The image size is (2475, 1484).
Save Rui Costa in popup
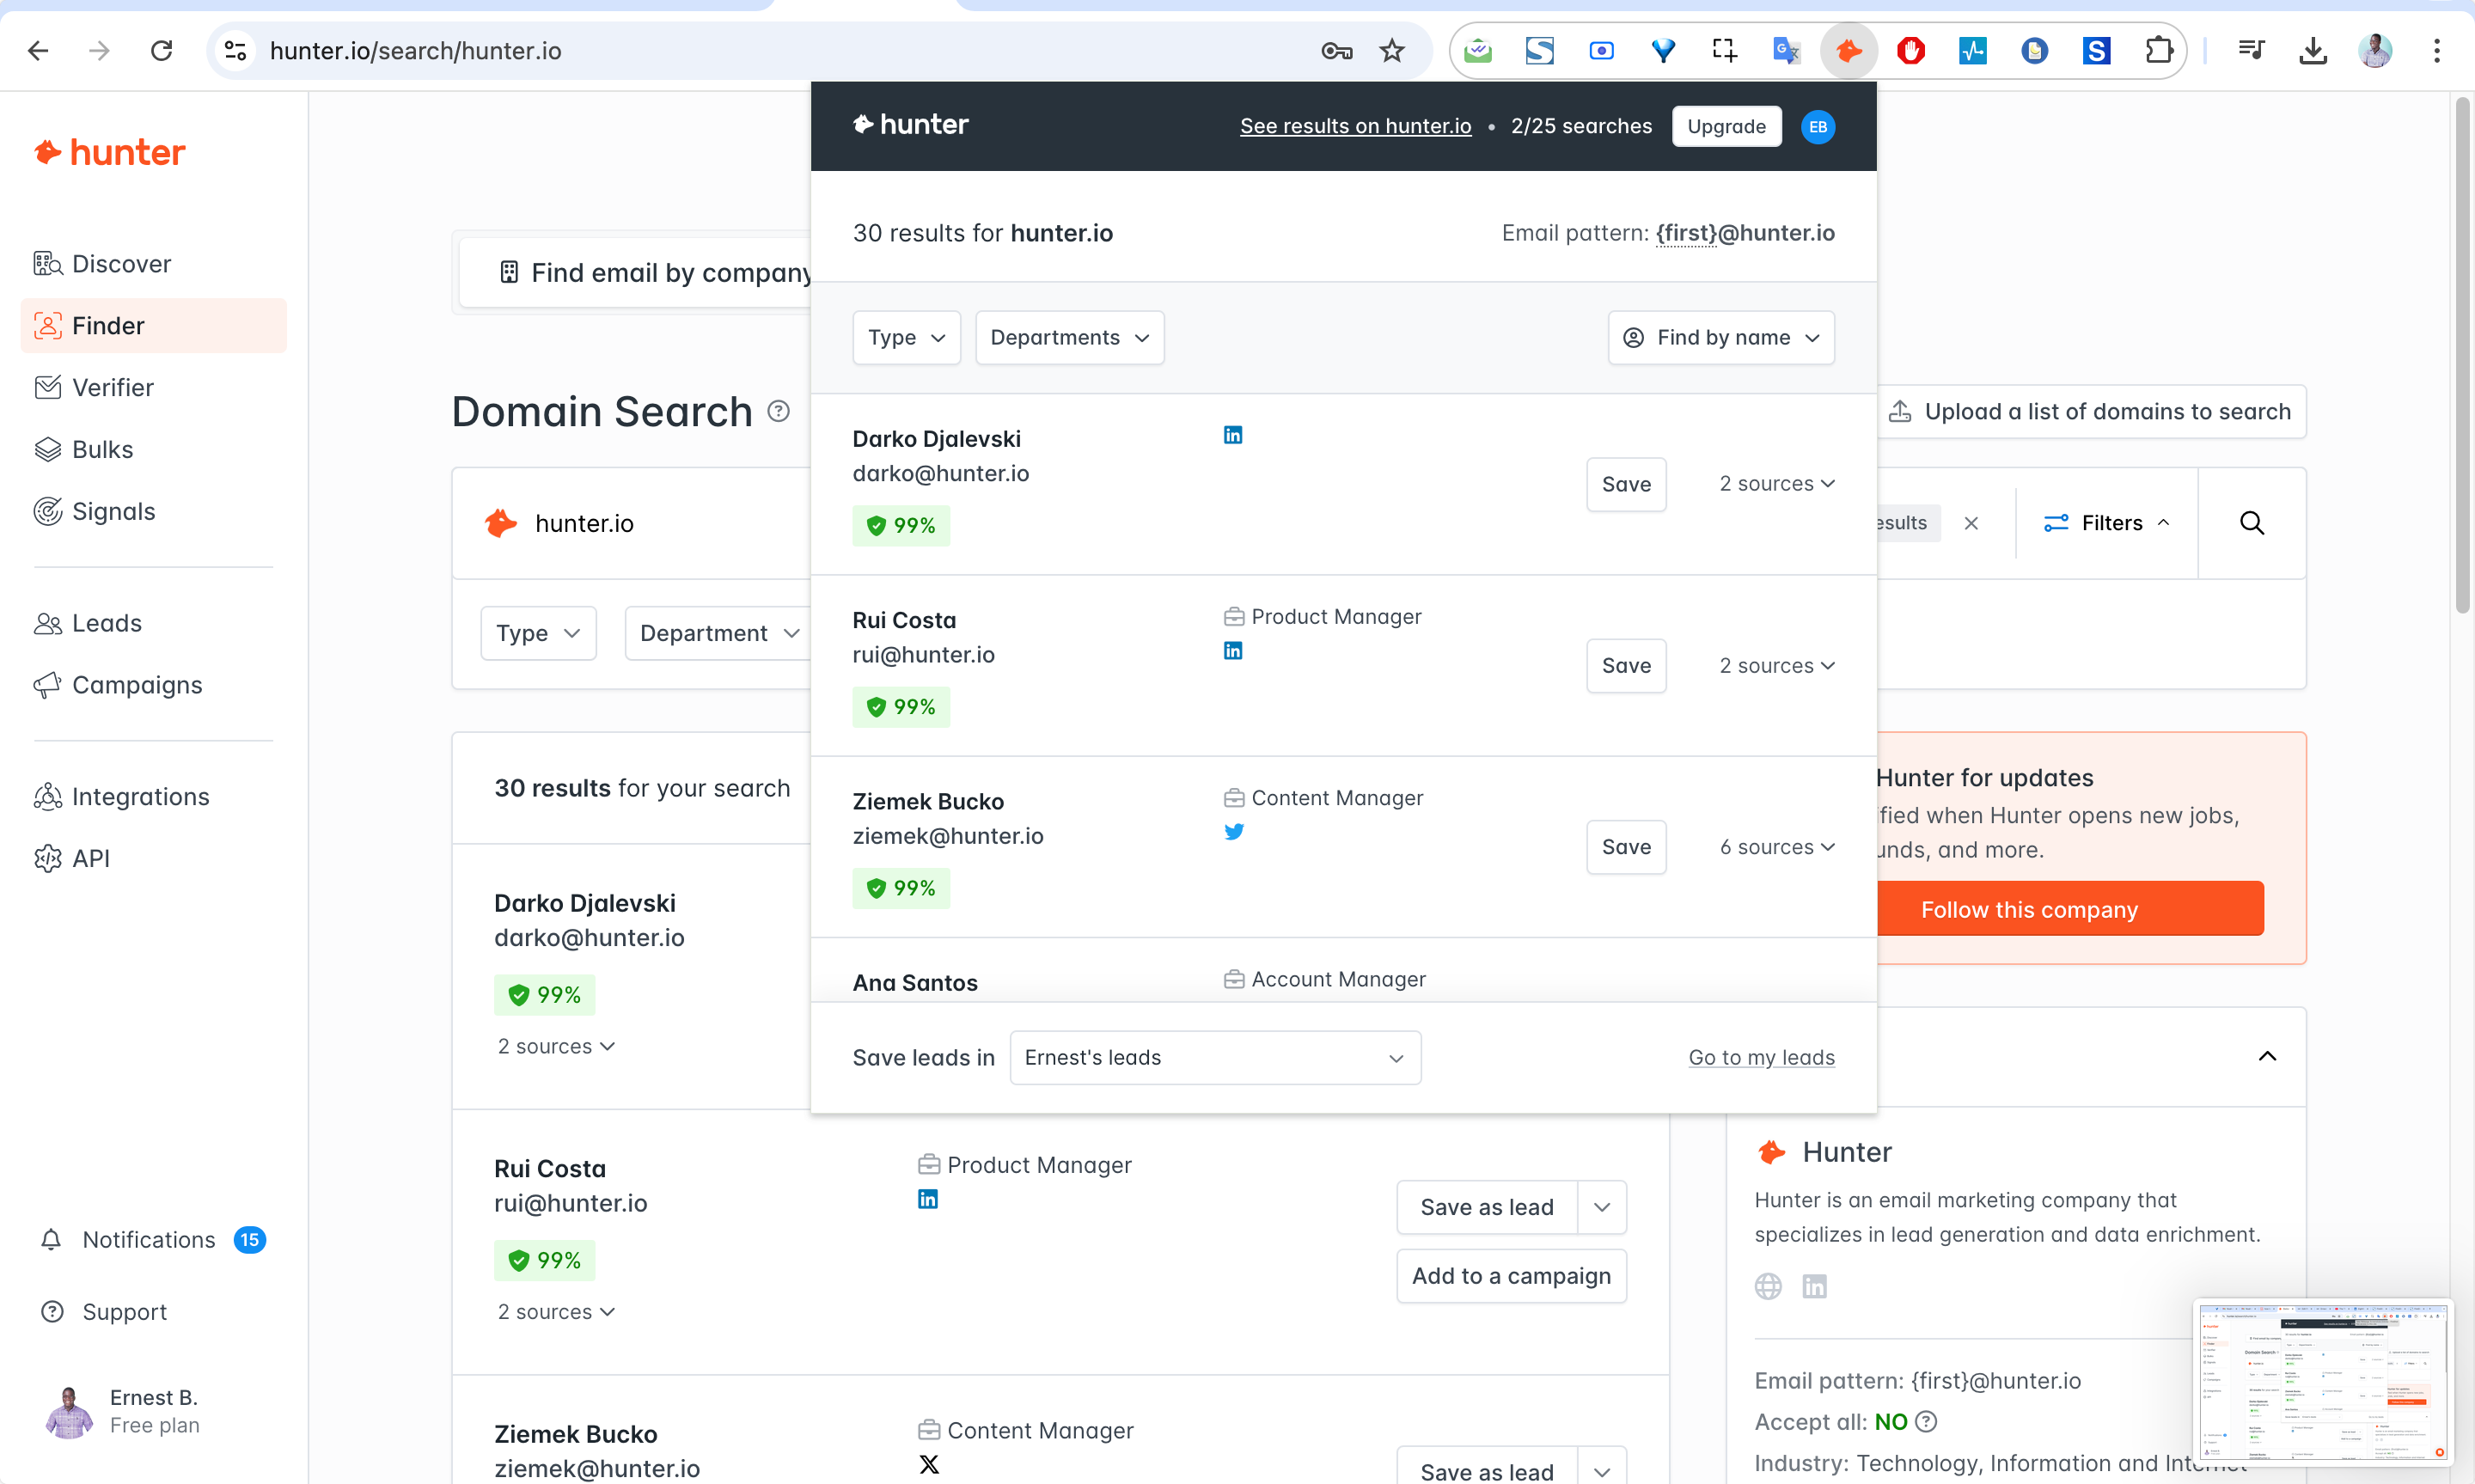click(1626, 666)
